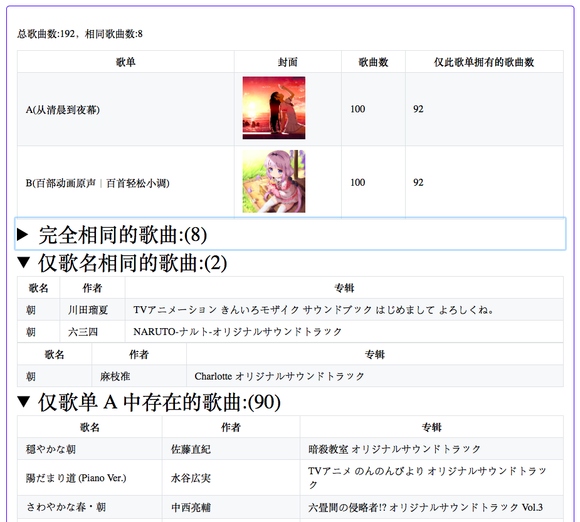Select the song row by 六三四
Viewport: 580px width, 522px height.
click(x=290, y=331)
